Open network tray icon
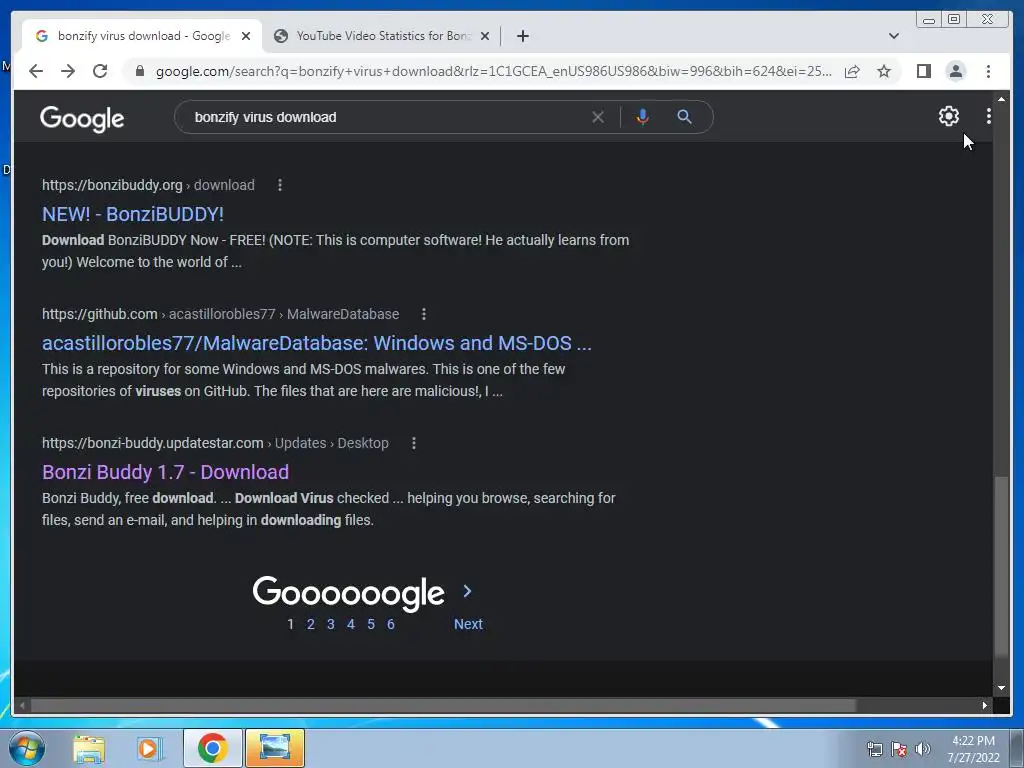 pyautogui.click(x=874, y=749)
